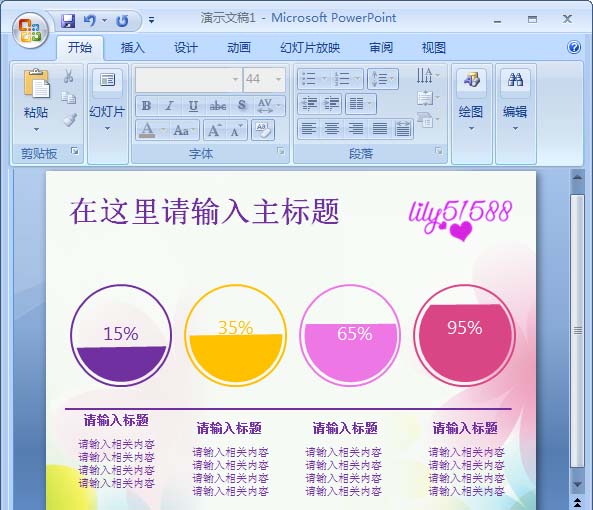Viewport: 593px width, 510px height.
Task: Open the Font (字体) dialog launcher
Action: pyautogui.click(x=281, y=151)
